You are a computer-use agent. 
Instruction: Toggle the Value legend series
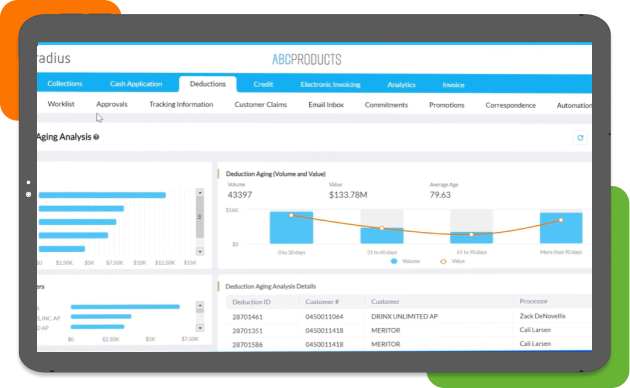coord(452,261)
